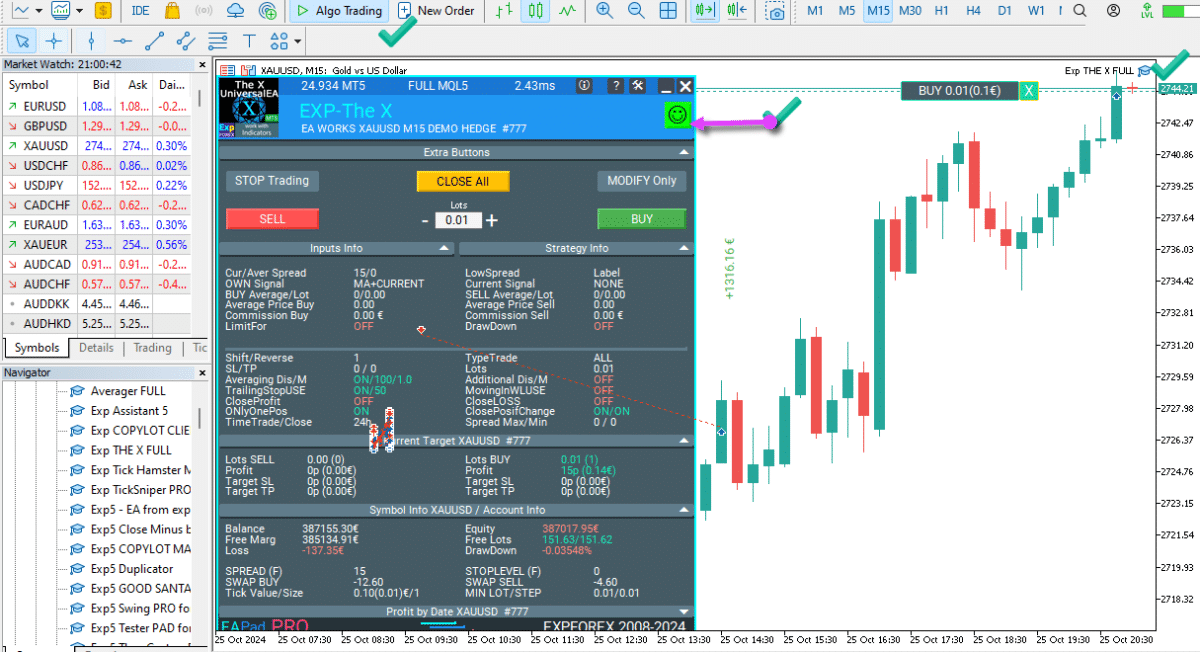The width and height of the screenshot is (1200, 652).
Task: Collapse the Extra Buttons section
Action: (x=684, y=152)
